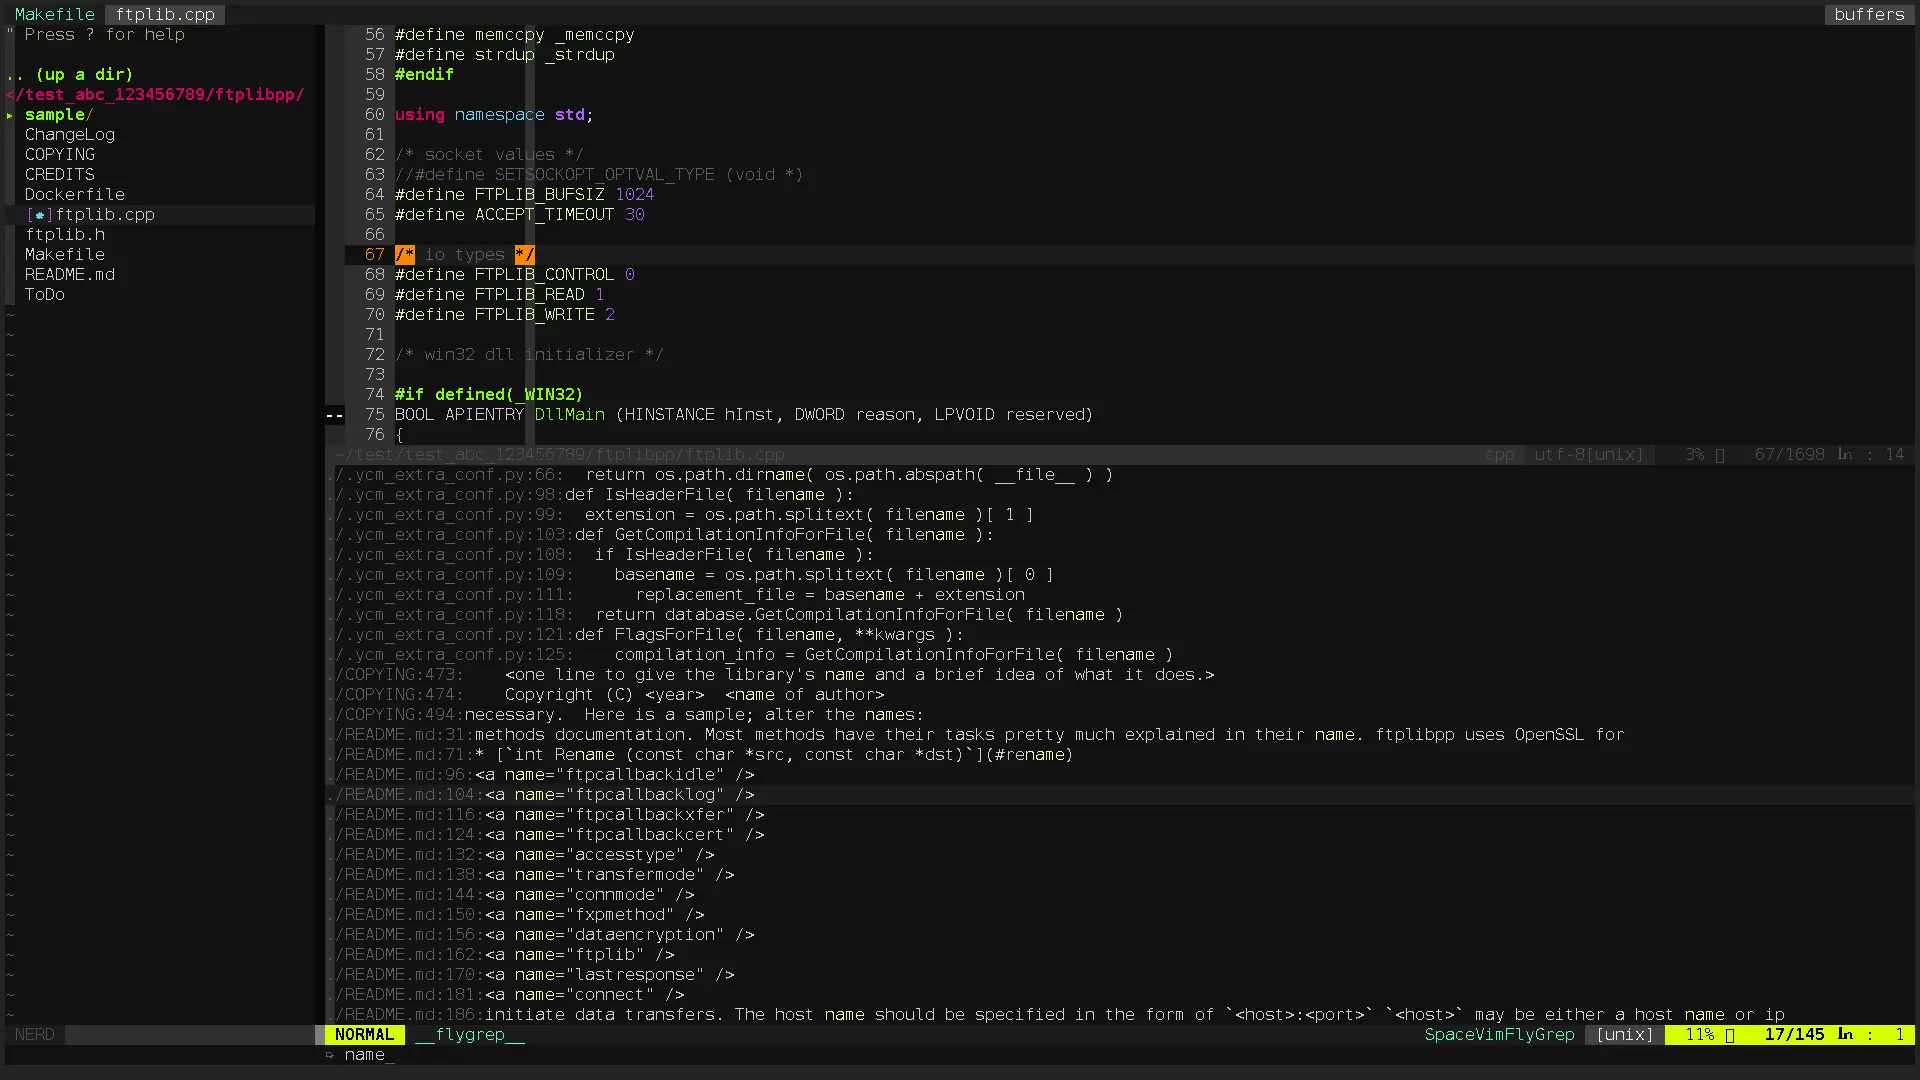Open Dockerfile from the file tree

pyautogui.click(x=75, y=195)
